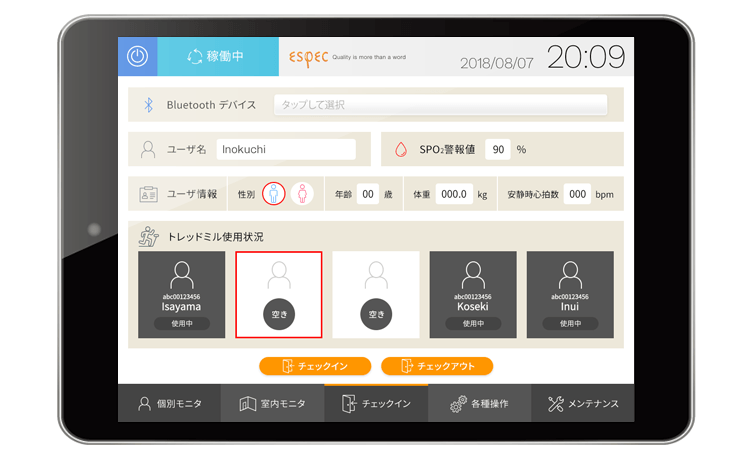Click the ID card icon beside ユーザ情報
750x460 pixels.
(x=148, y=194)
